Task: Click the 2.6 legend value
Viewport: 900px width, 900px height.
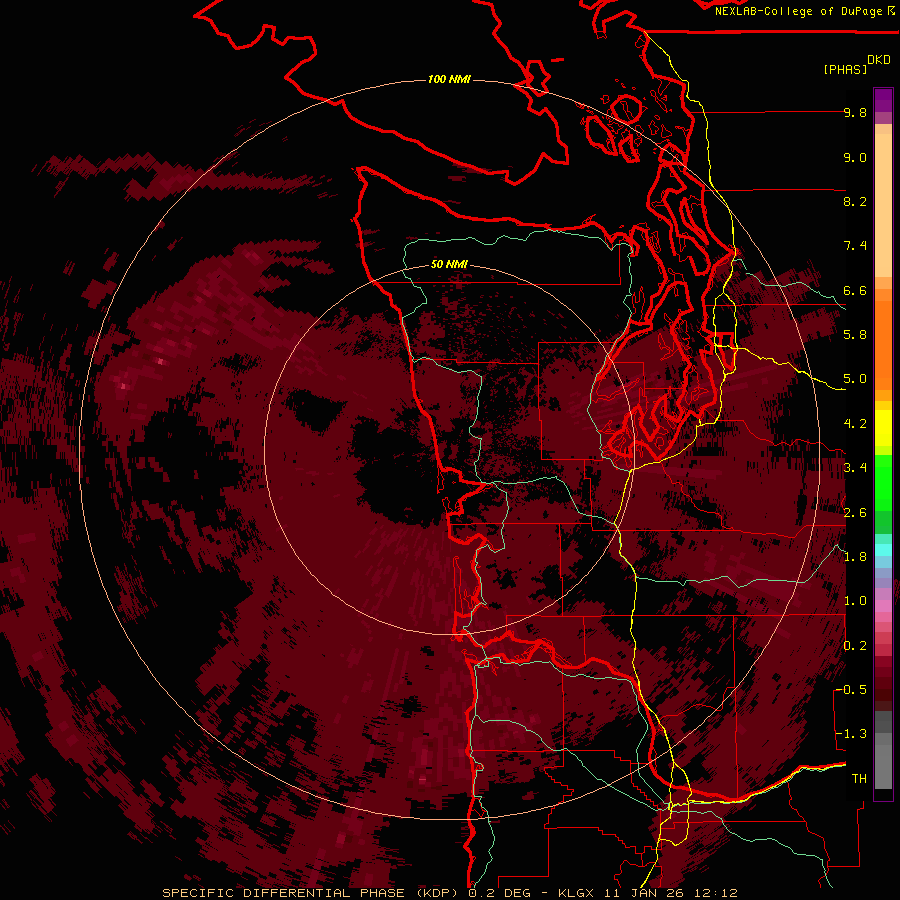Action: click(855, 513)
